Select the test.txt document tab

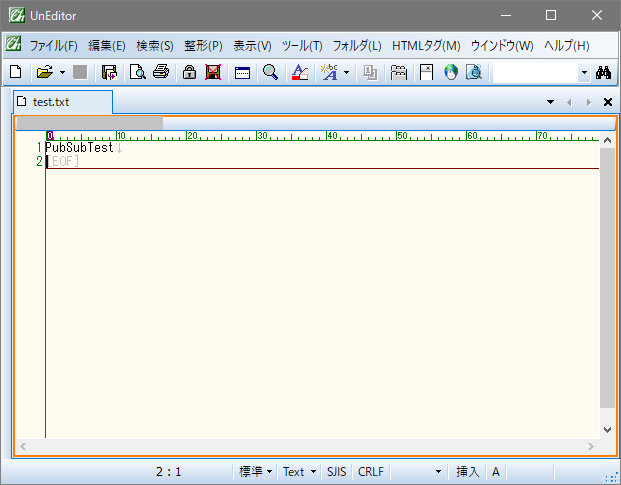[x=63, y=102]
